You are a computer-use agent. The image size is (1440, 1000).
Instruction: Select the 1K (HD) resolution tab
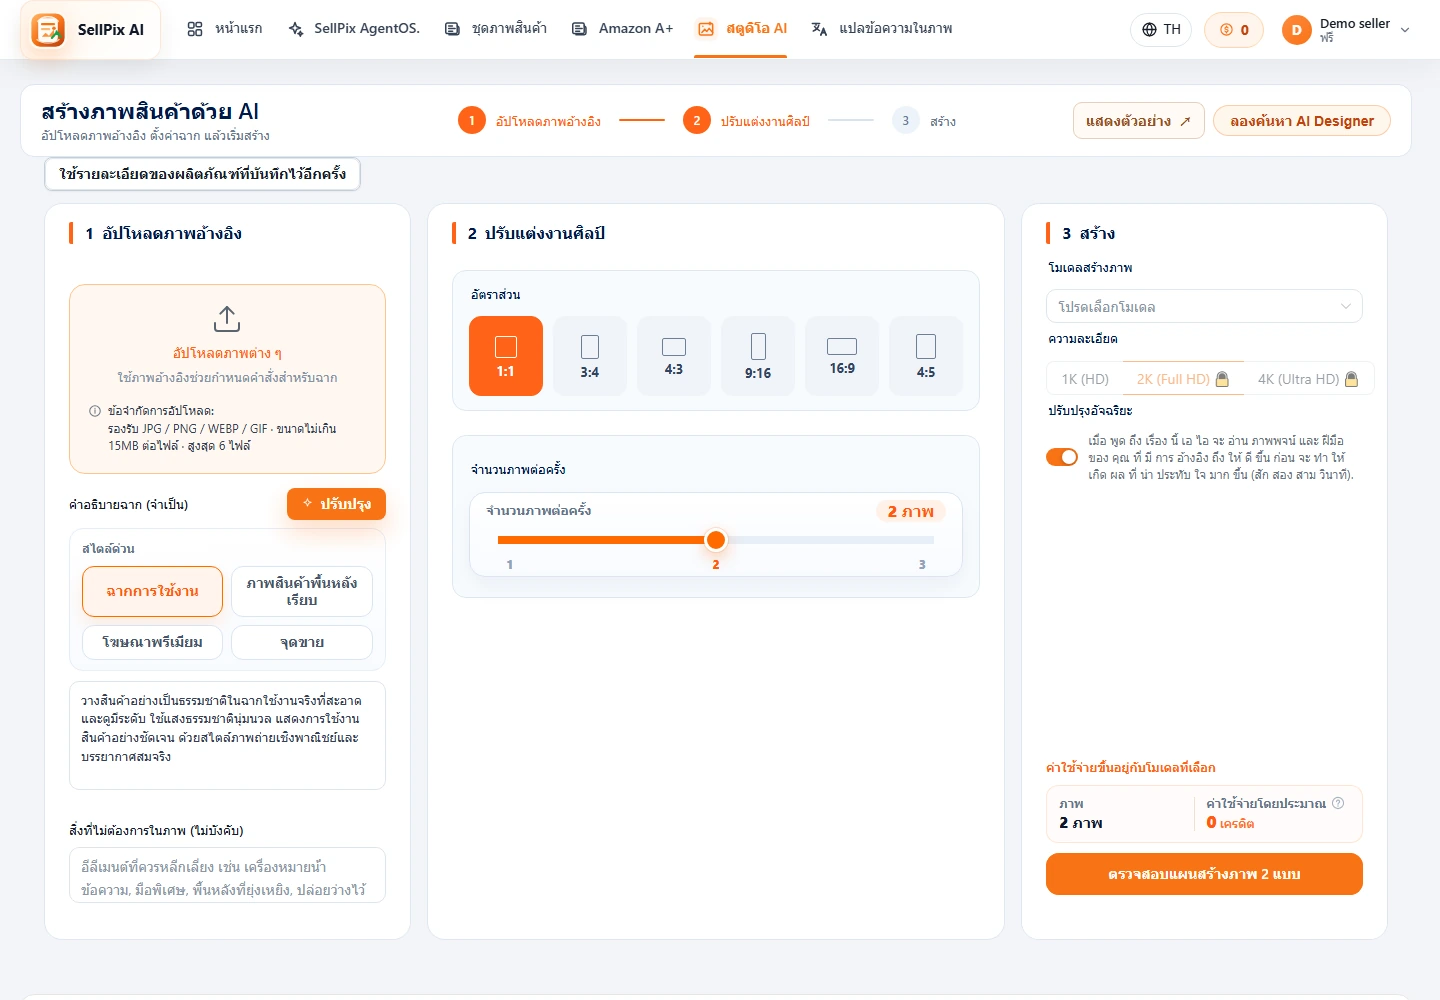tap(1085, 379)
